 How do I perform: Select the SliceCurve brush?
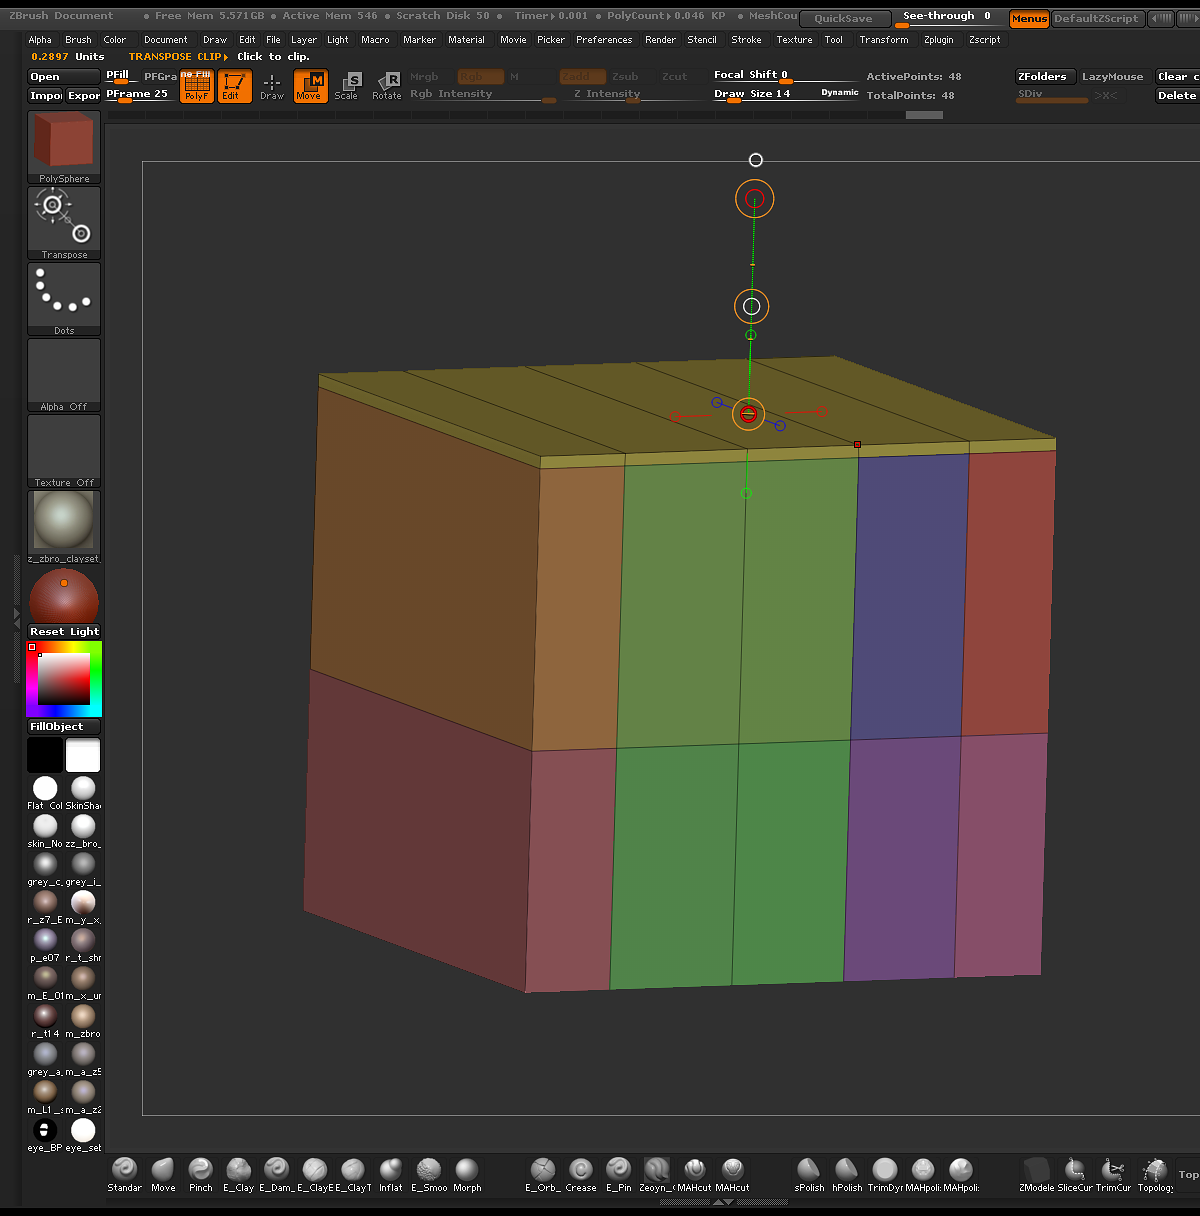(x=1075, y=1175)
